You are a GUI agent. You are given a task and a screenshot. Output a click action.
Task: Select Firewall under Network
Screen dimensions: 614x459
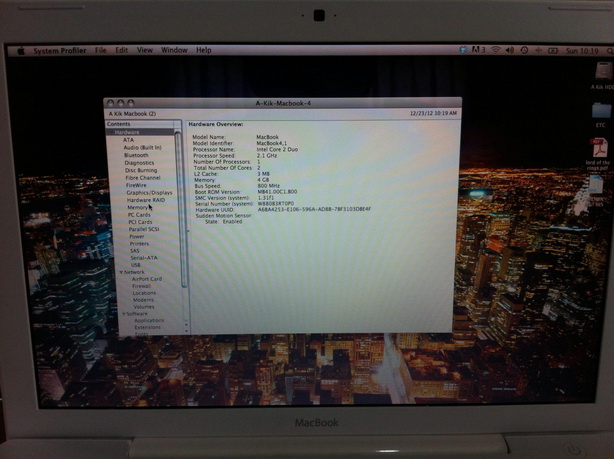[141, 286]
